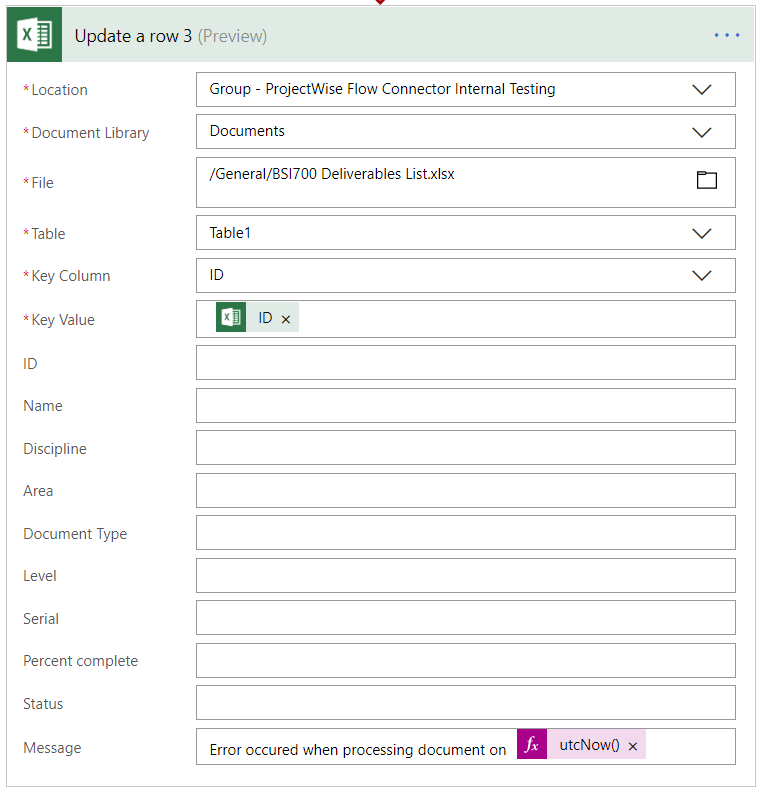Click the 'Percent complete' field label
The height and width of the screenshot is (796, 764).
point(81,661)
